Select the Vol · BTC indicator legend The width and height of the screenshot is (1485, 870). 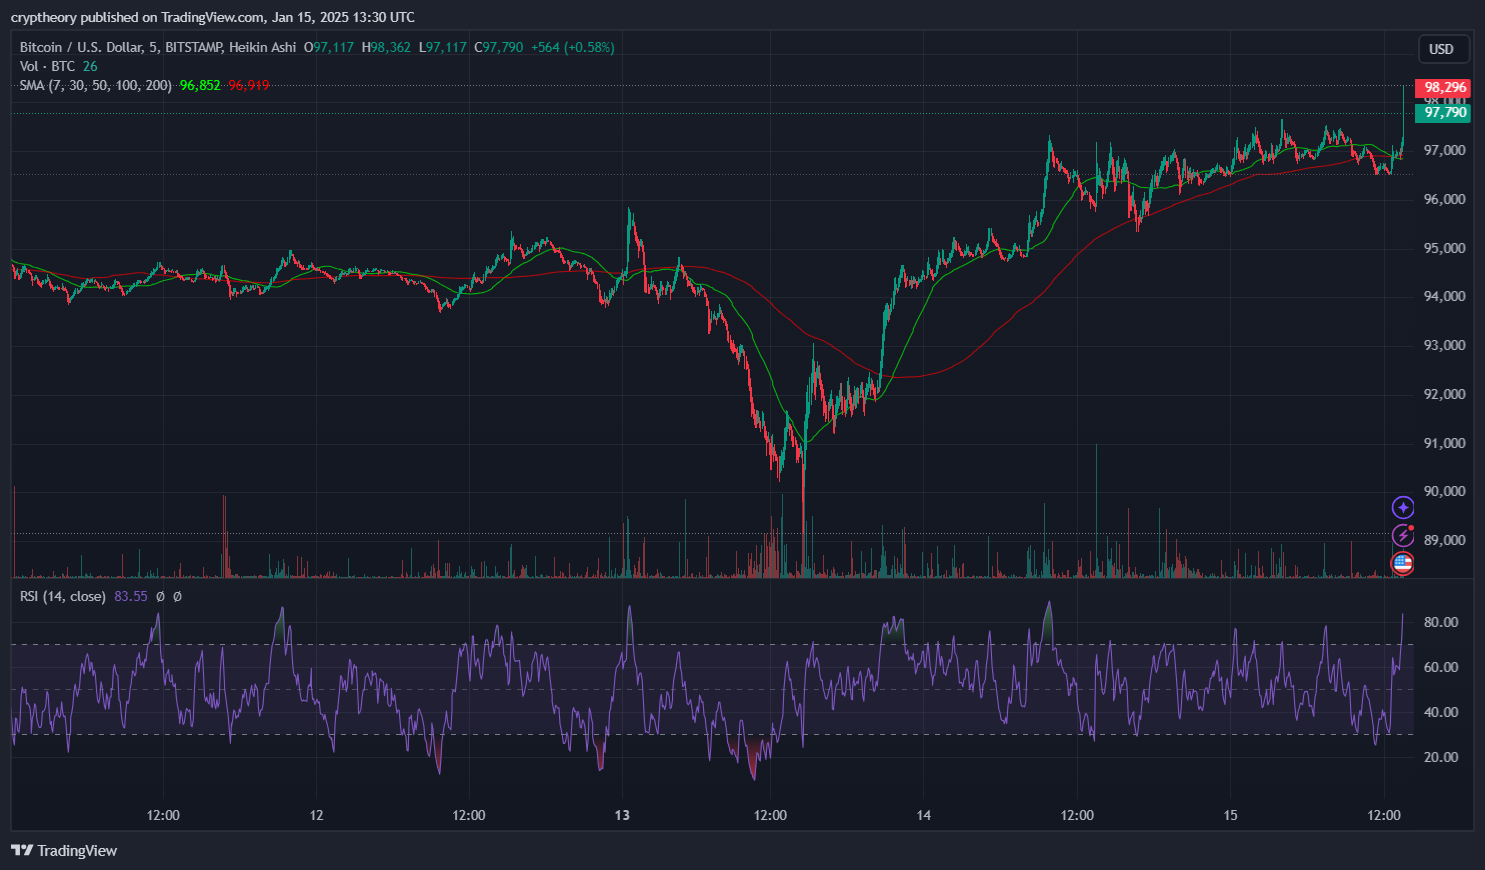coord(47,66)
